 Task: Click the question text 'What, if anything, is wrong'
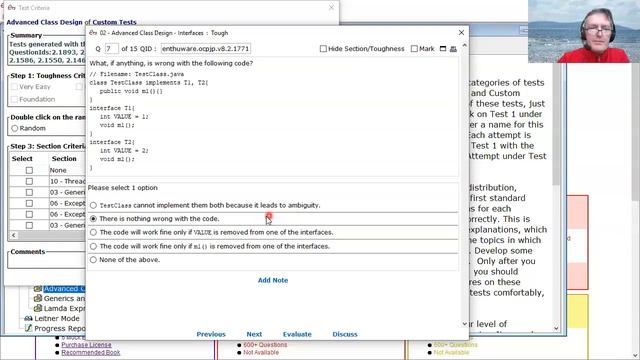coord(171,63)
